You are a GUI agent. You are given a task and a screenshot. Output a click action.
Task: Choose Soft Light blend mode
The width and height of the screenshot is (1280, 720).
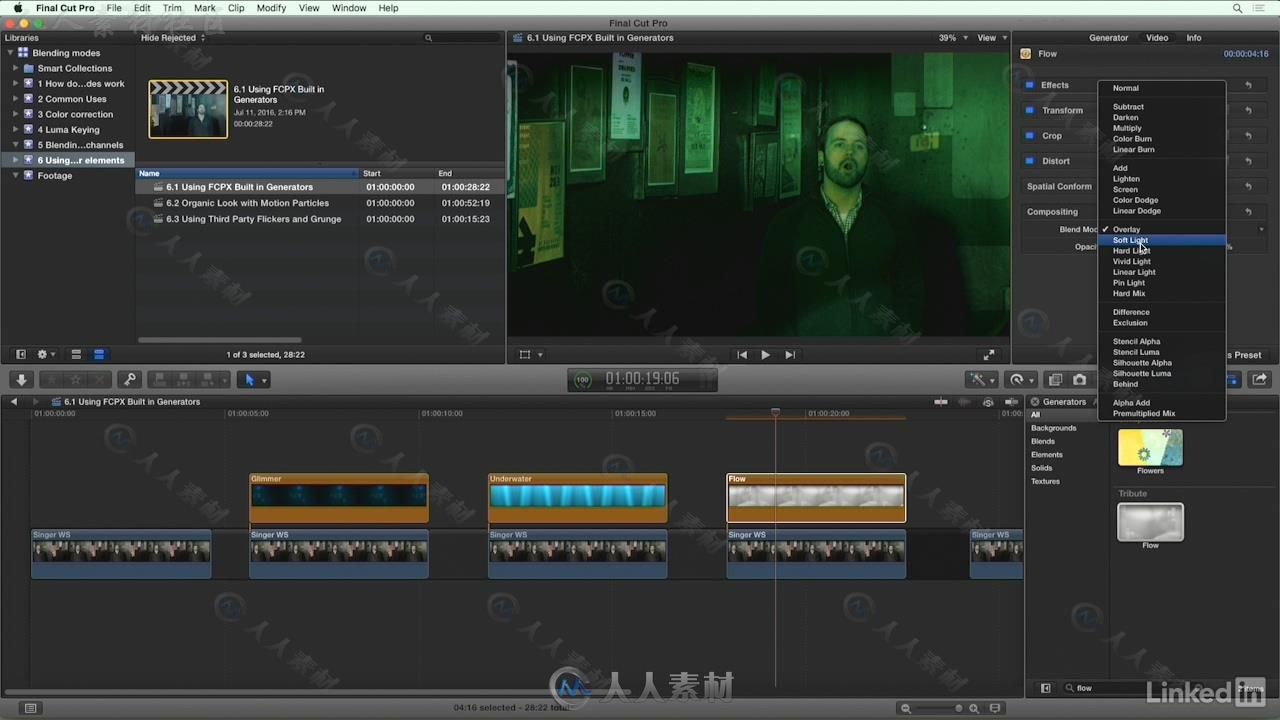(x=1162, y=240)
